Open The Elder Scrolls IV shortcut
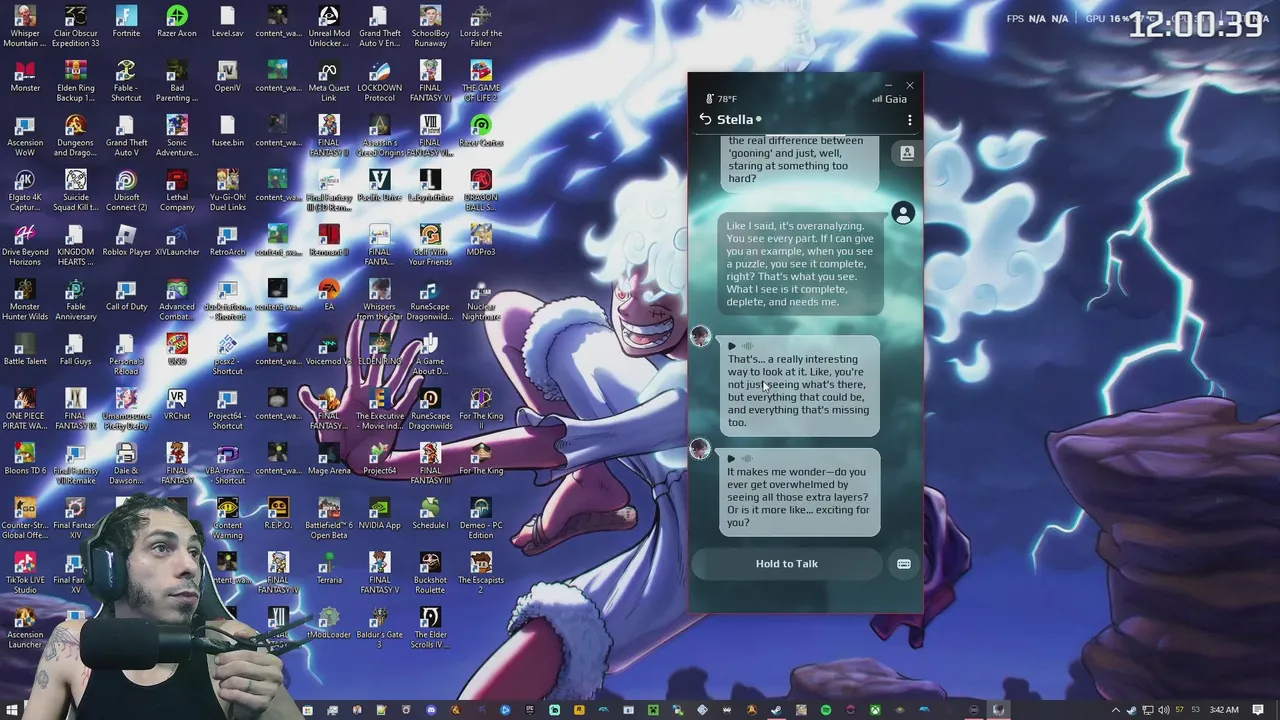Image resolution: width=1280 pixels, height=720 pixels. click(430, 628)
